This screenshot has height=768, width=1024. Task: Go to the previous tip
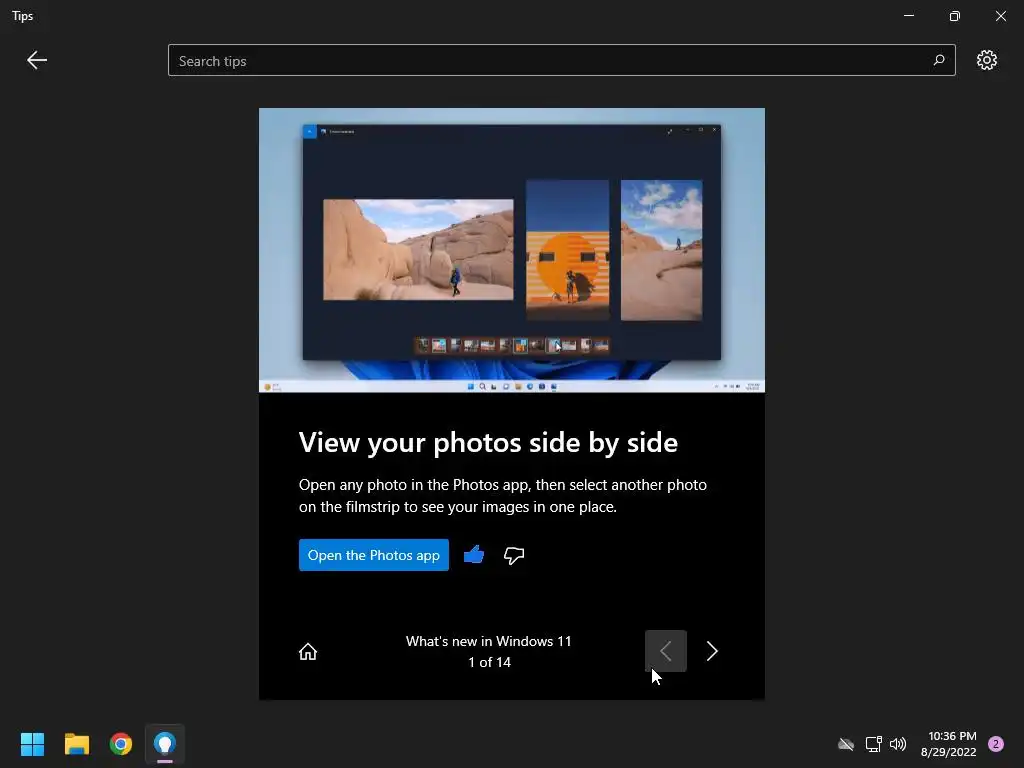[665, 651]
